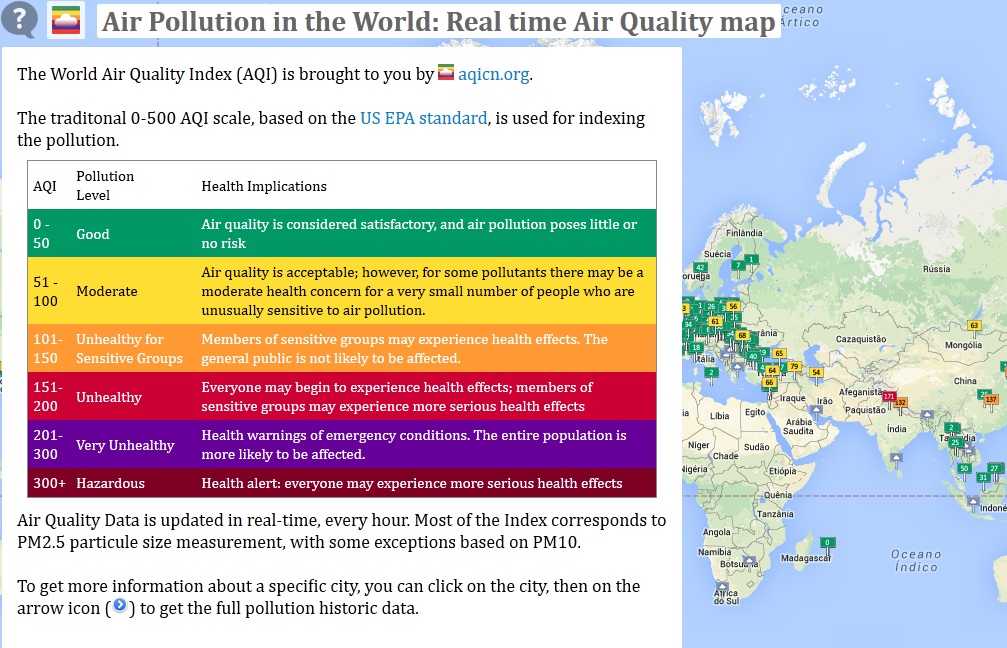Open the red 171 AQI marker near Pakistan
Screen dimensions: 1007x648
click(x=889, y=397)
